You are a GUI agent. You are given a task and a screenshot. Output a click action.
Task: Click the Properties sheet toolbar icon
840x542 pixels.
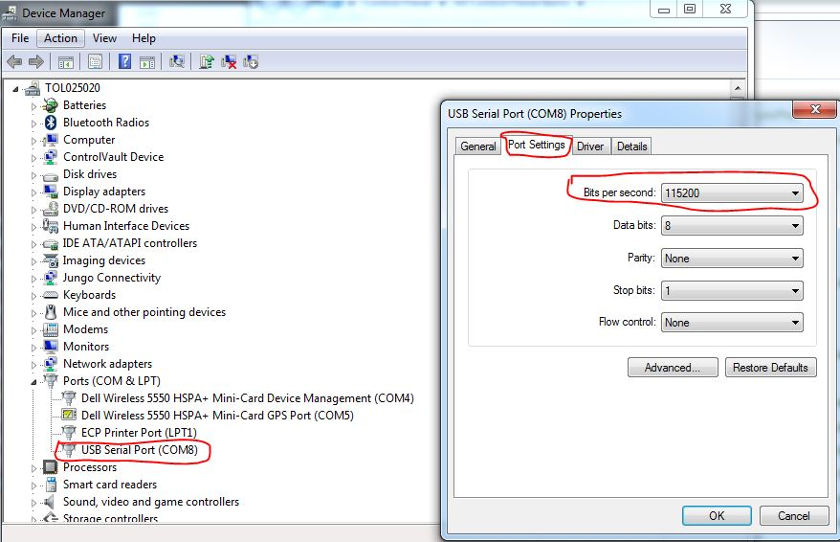pos(95,62)
